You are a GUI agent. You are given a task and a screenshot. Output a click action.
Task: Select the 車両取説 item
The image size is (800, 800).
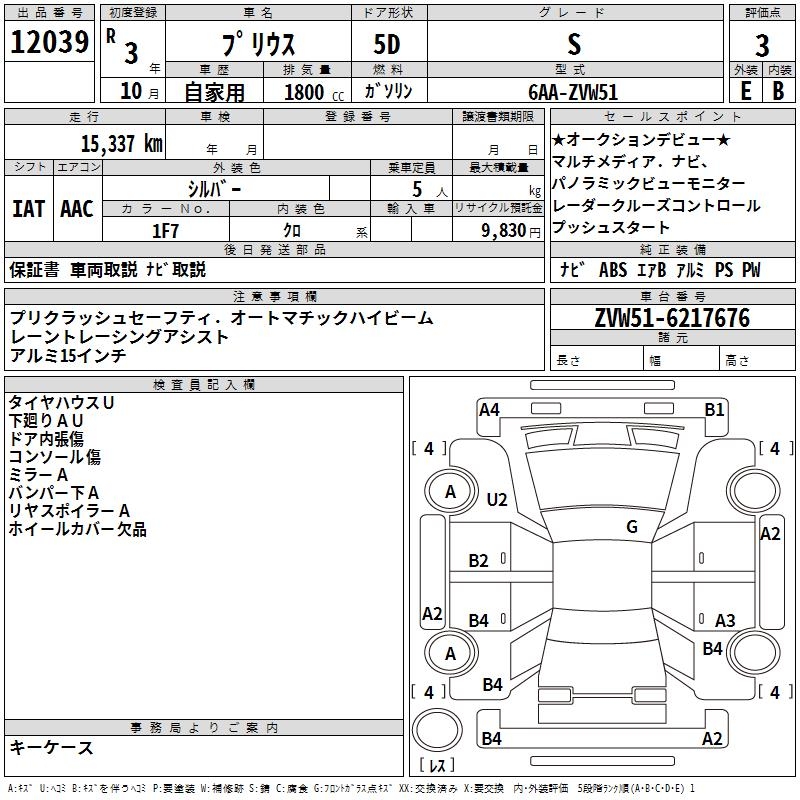104,269
